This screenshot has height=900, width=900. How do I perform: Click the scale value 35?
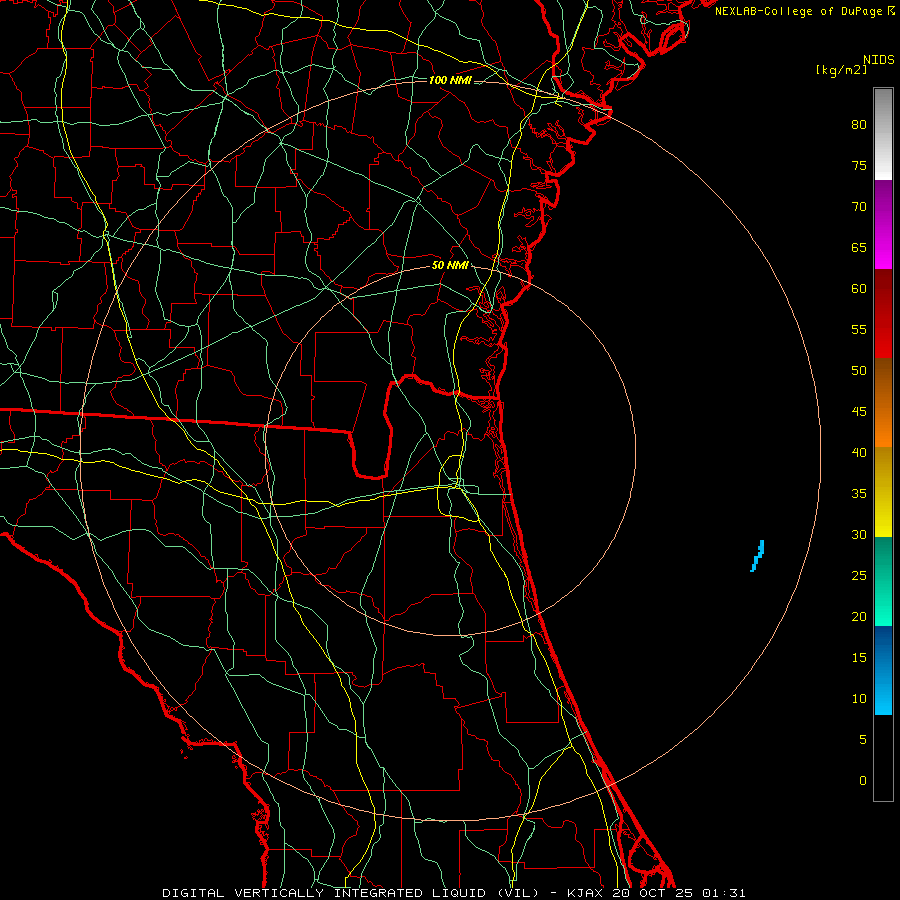pos(859,494)
